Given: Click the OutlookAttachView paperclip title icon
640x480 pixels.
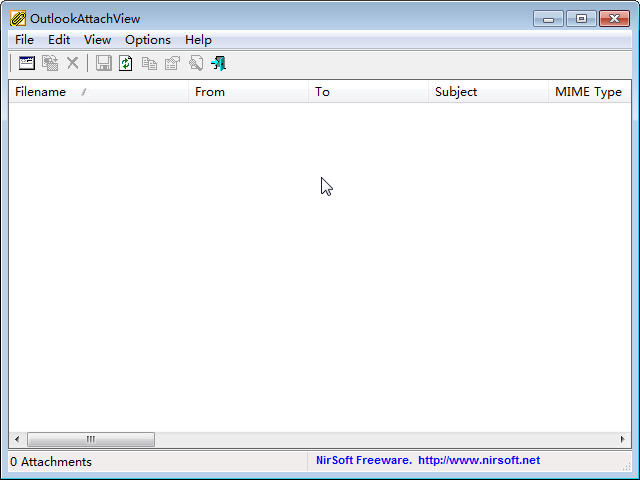Looking at the screenshot, I should (18, 19).
